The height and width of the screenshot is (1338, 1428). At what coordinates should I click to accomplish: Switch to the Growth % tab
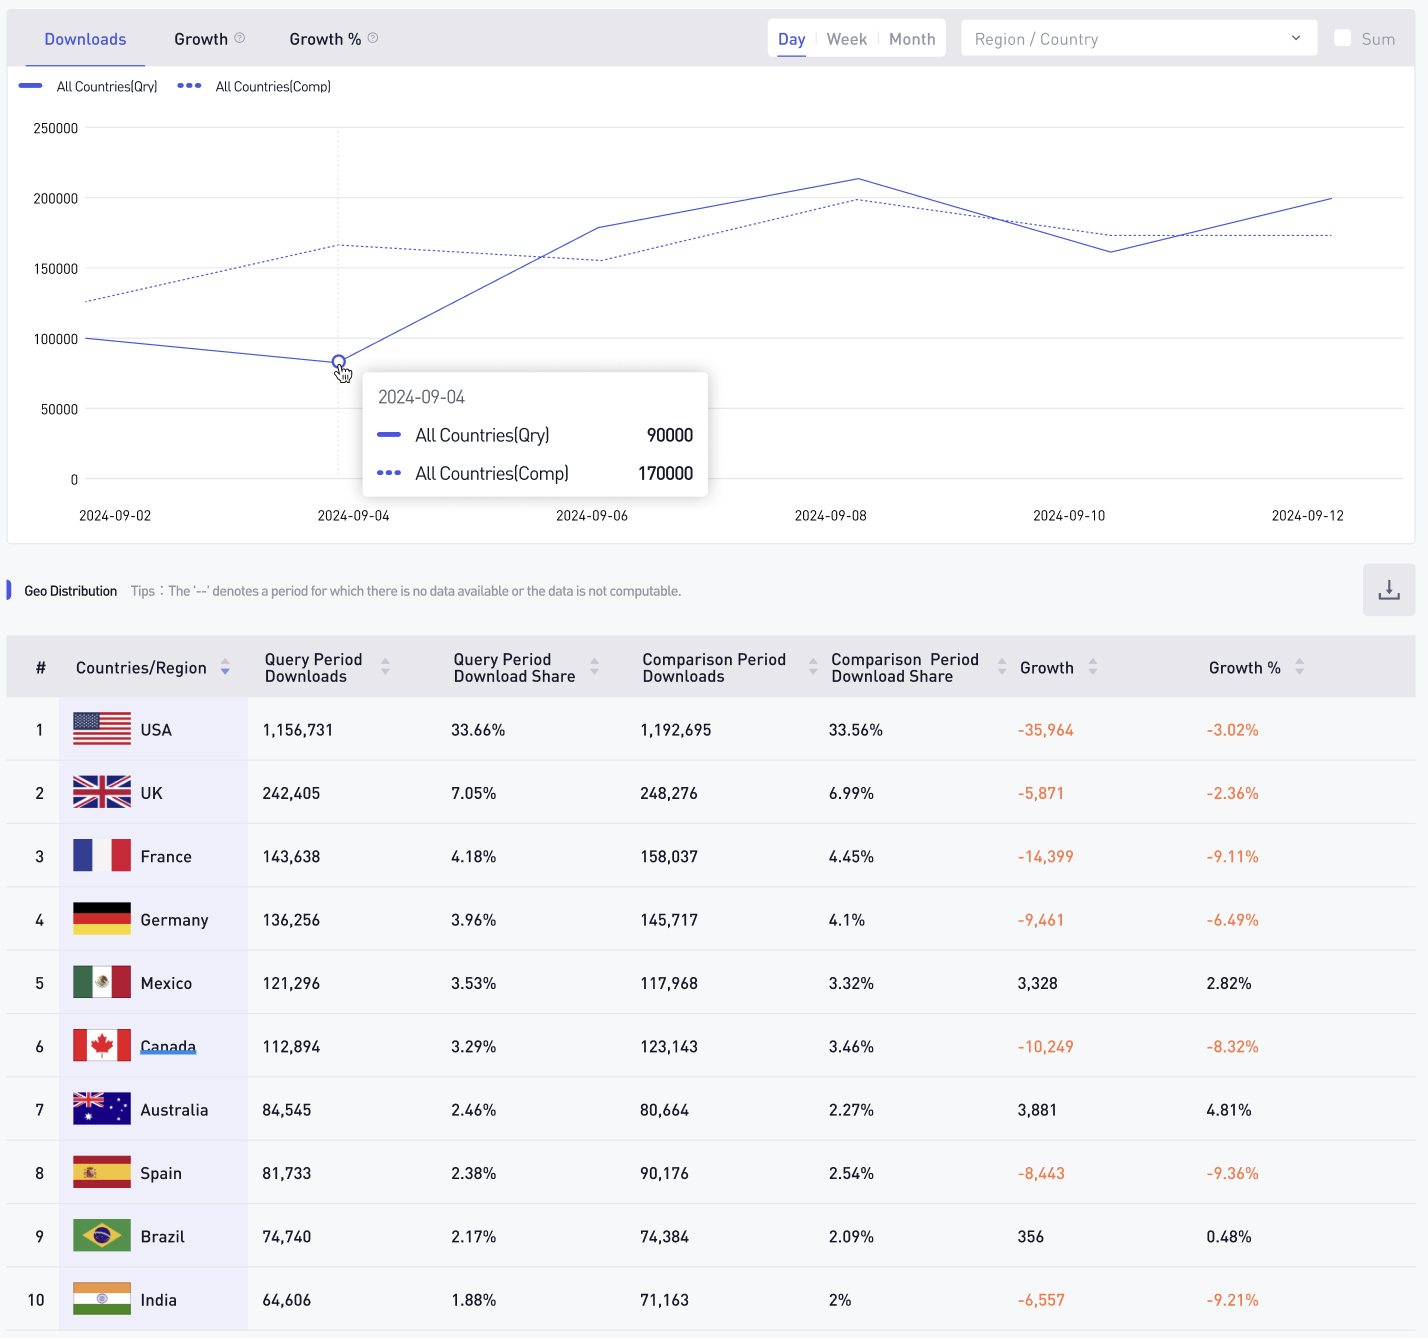click(325, 39)
